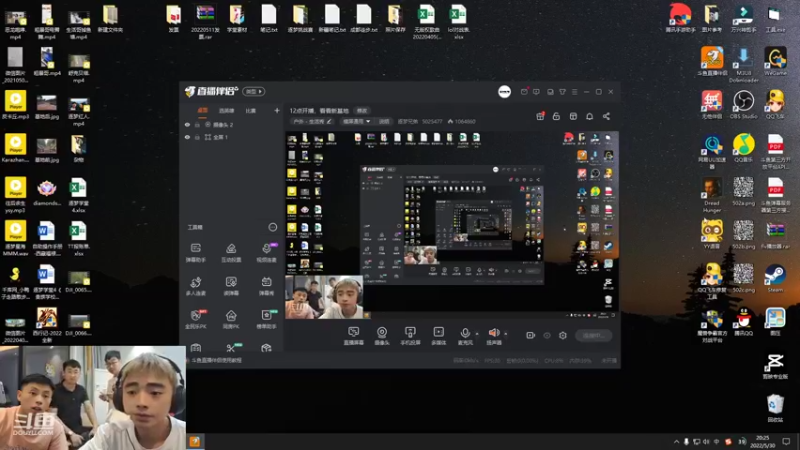The height and width of the screenshot is (450, 800).
Task: Click the start streaming button
Action: click(593, 336)
